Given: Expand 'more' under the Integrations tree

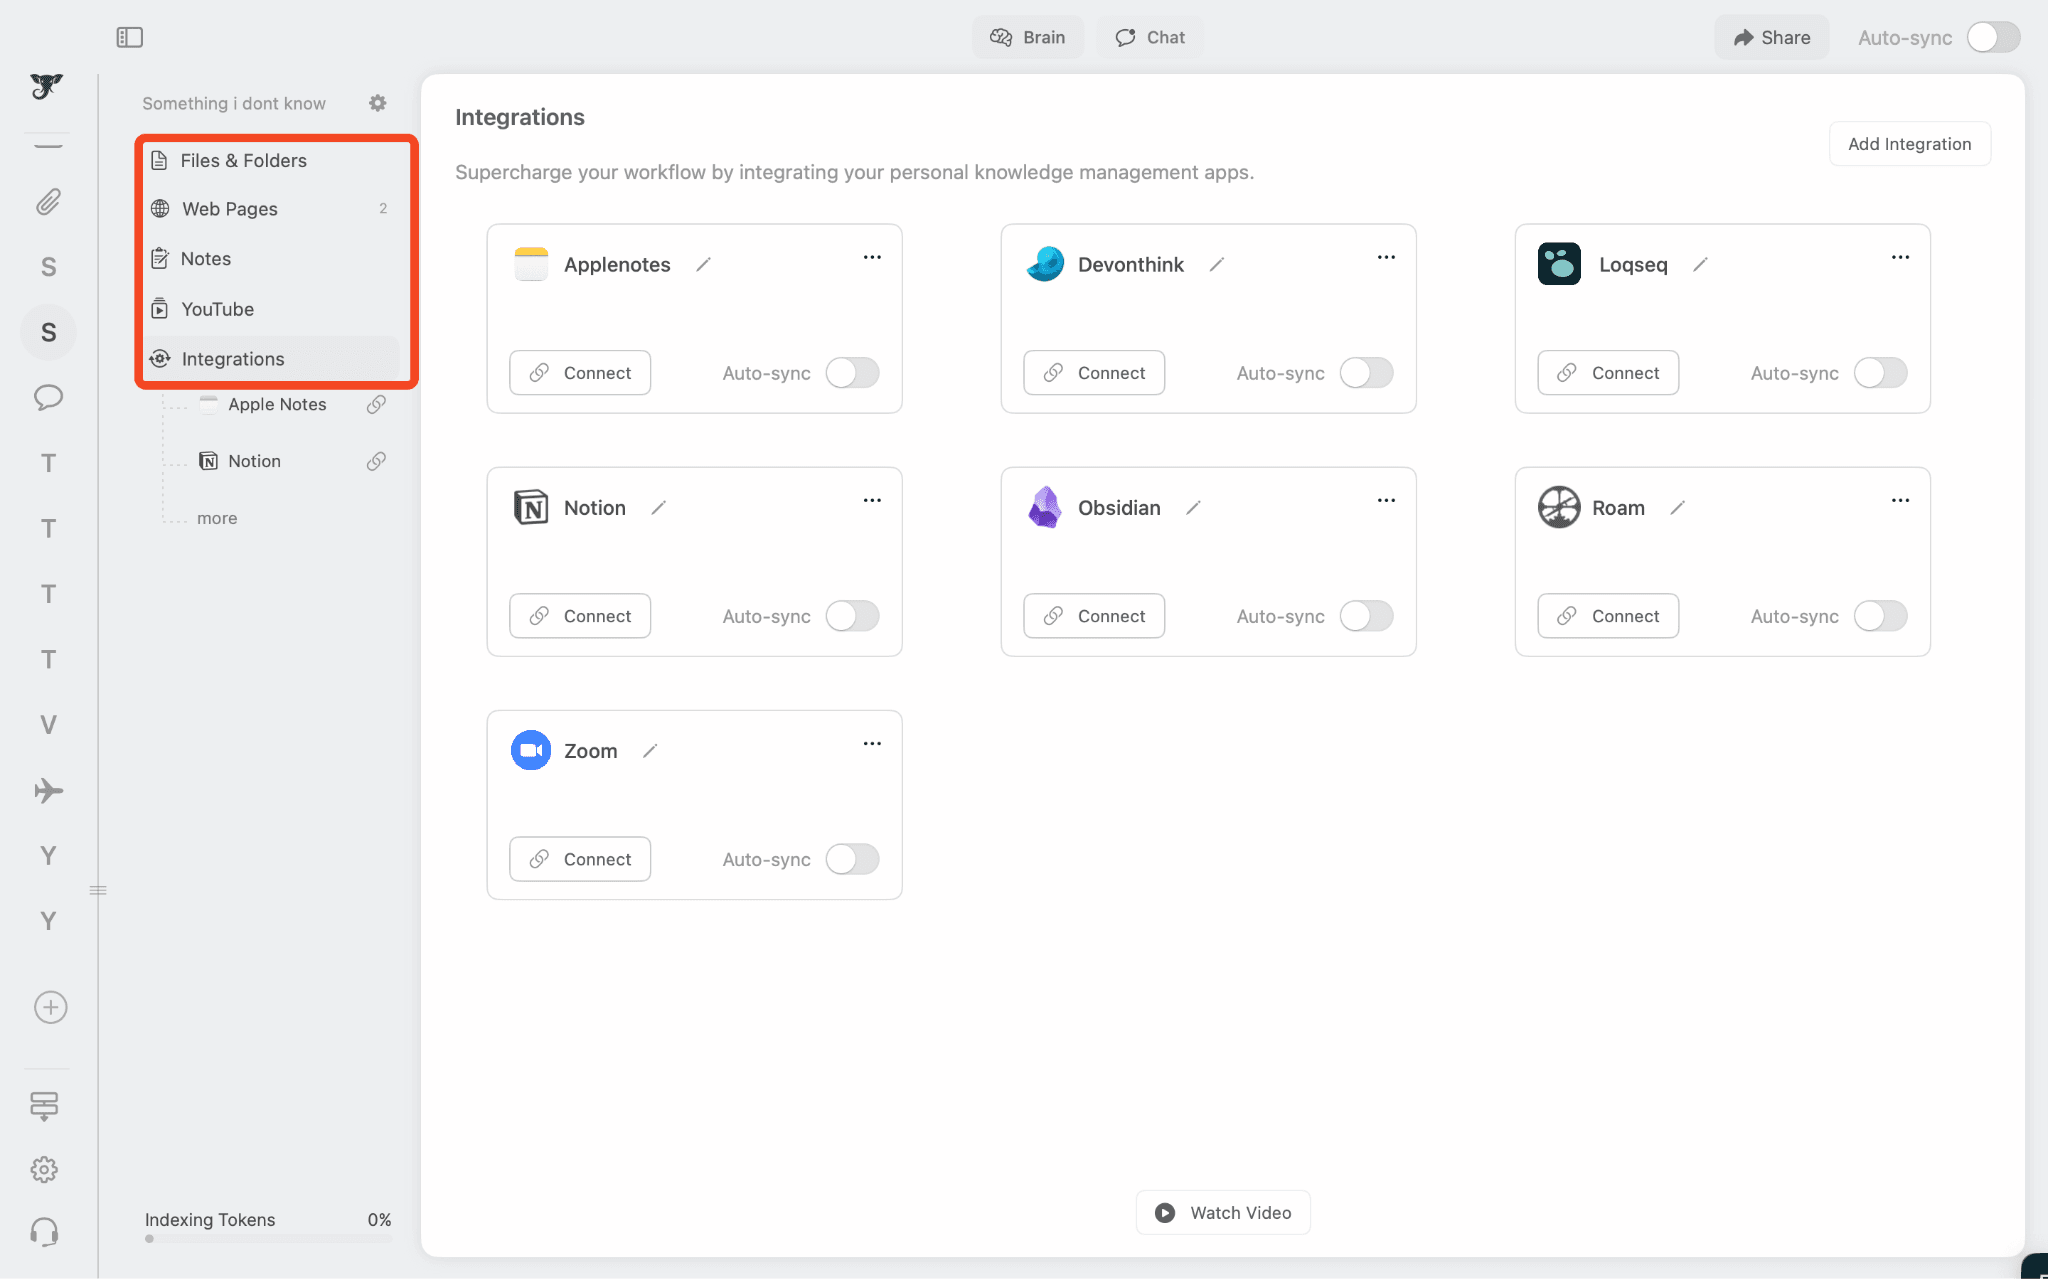Looking at the screenshot, I should pyautogui.click(x=217, y=517).
